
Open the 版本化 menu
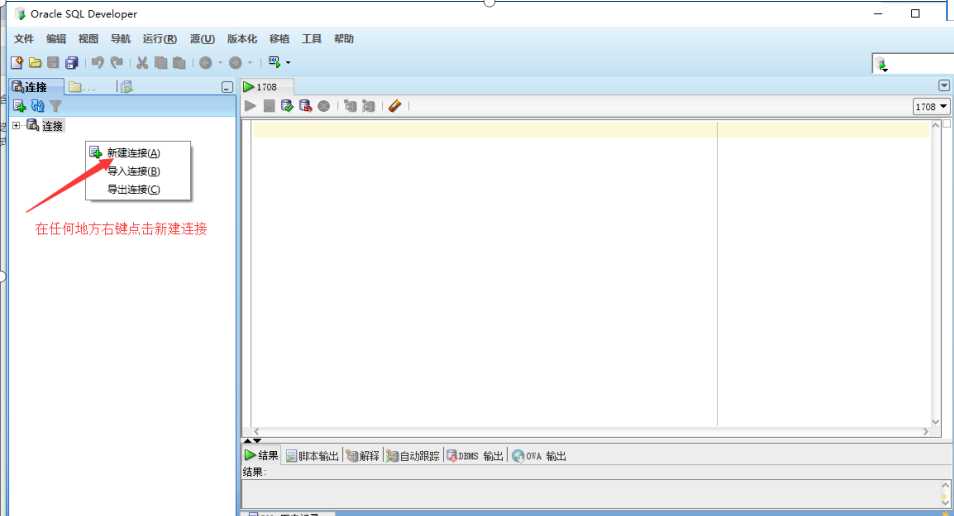pos(242,38)
